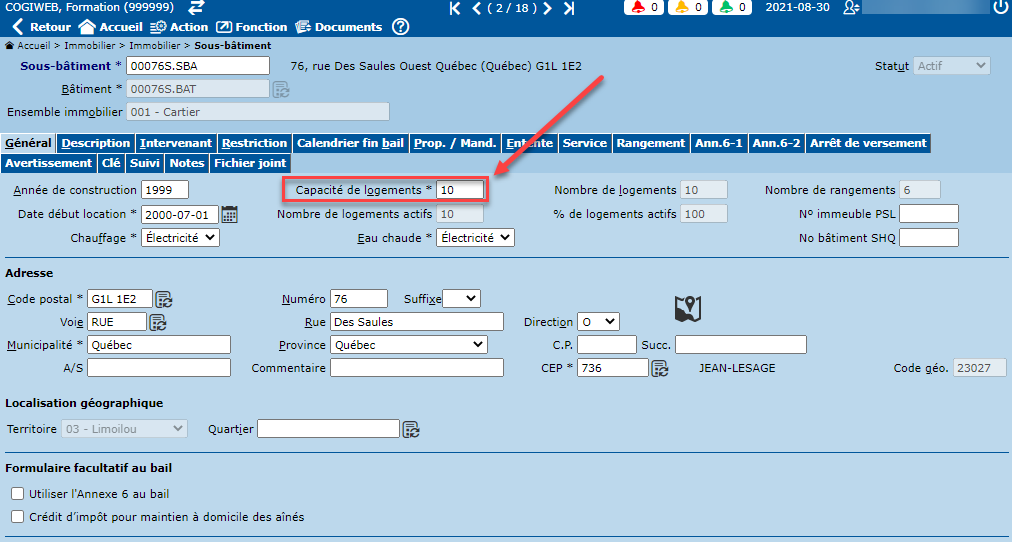Enable Utiliser l'Annexe 6 au bail
This screenshot has height=542, width=1012.
tap(17, 494)
